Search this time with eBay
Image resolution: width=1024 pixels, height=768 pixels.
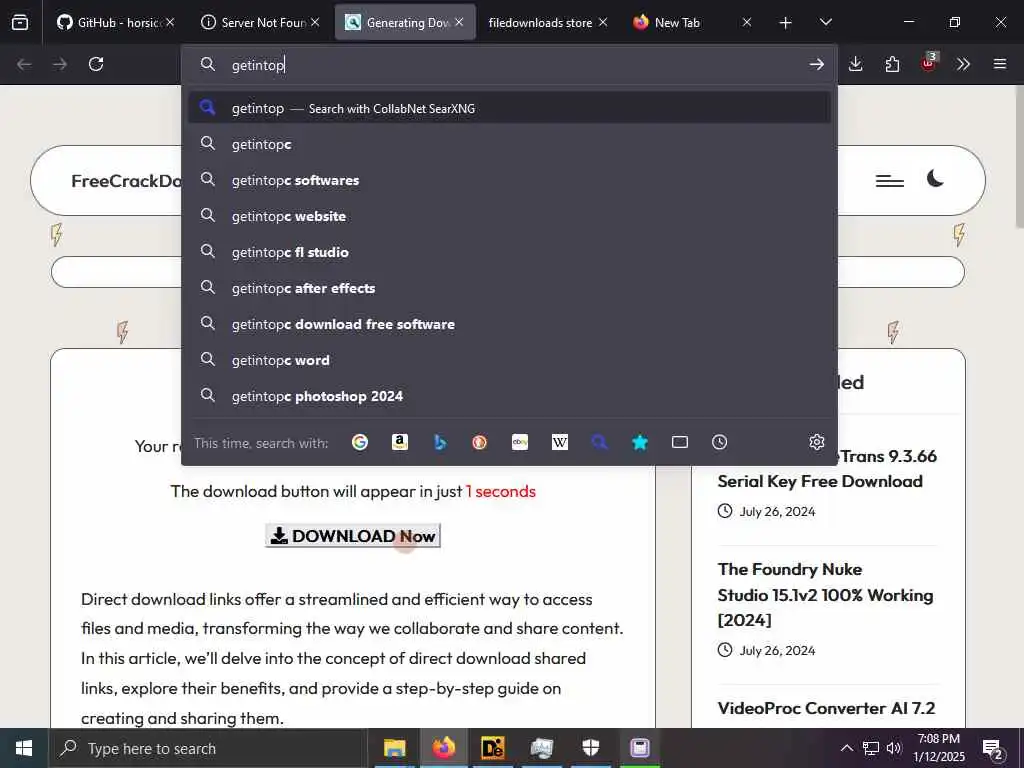[520, 442]
